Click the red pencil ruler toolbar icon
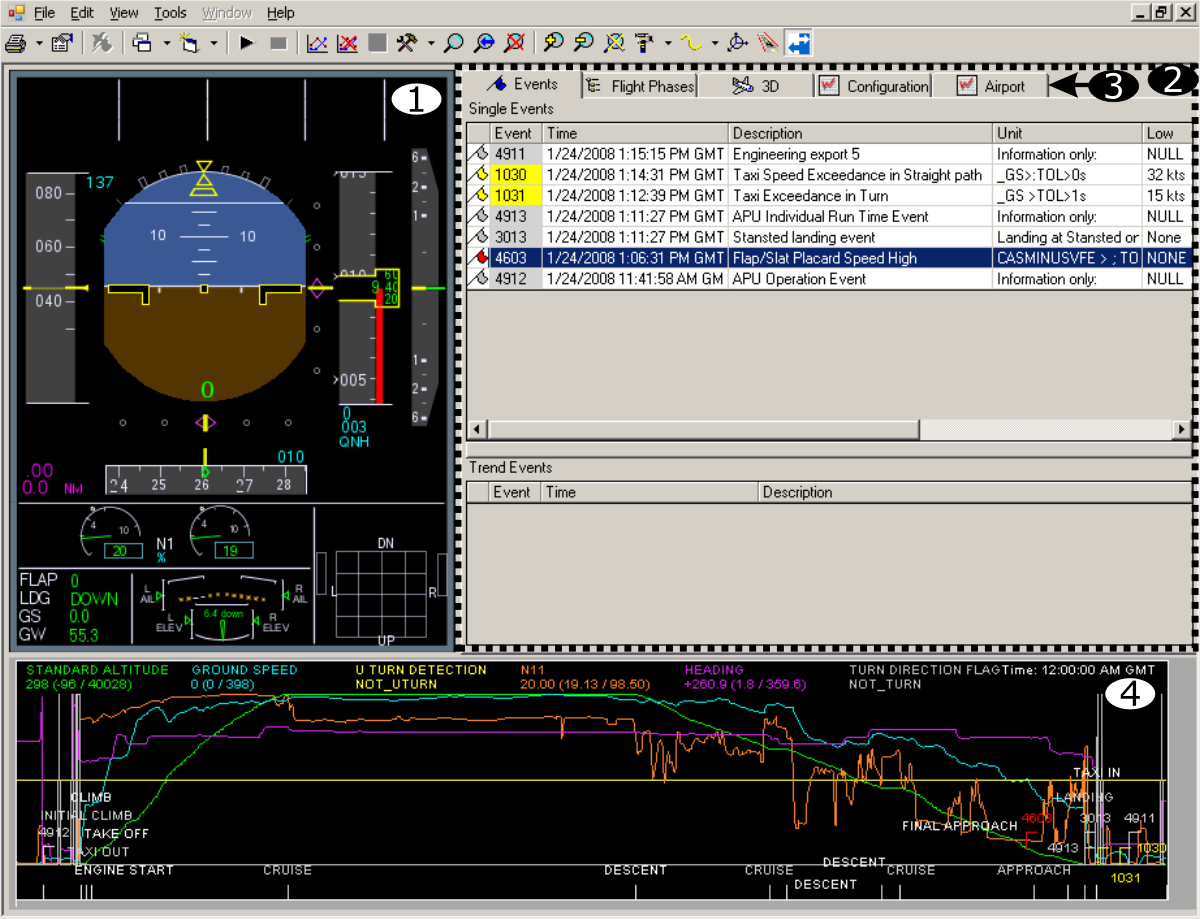Viewport: 1200px width, 919px height. point(768,43)
